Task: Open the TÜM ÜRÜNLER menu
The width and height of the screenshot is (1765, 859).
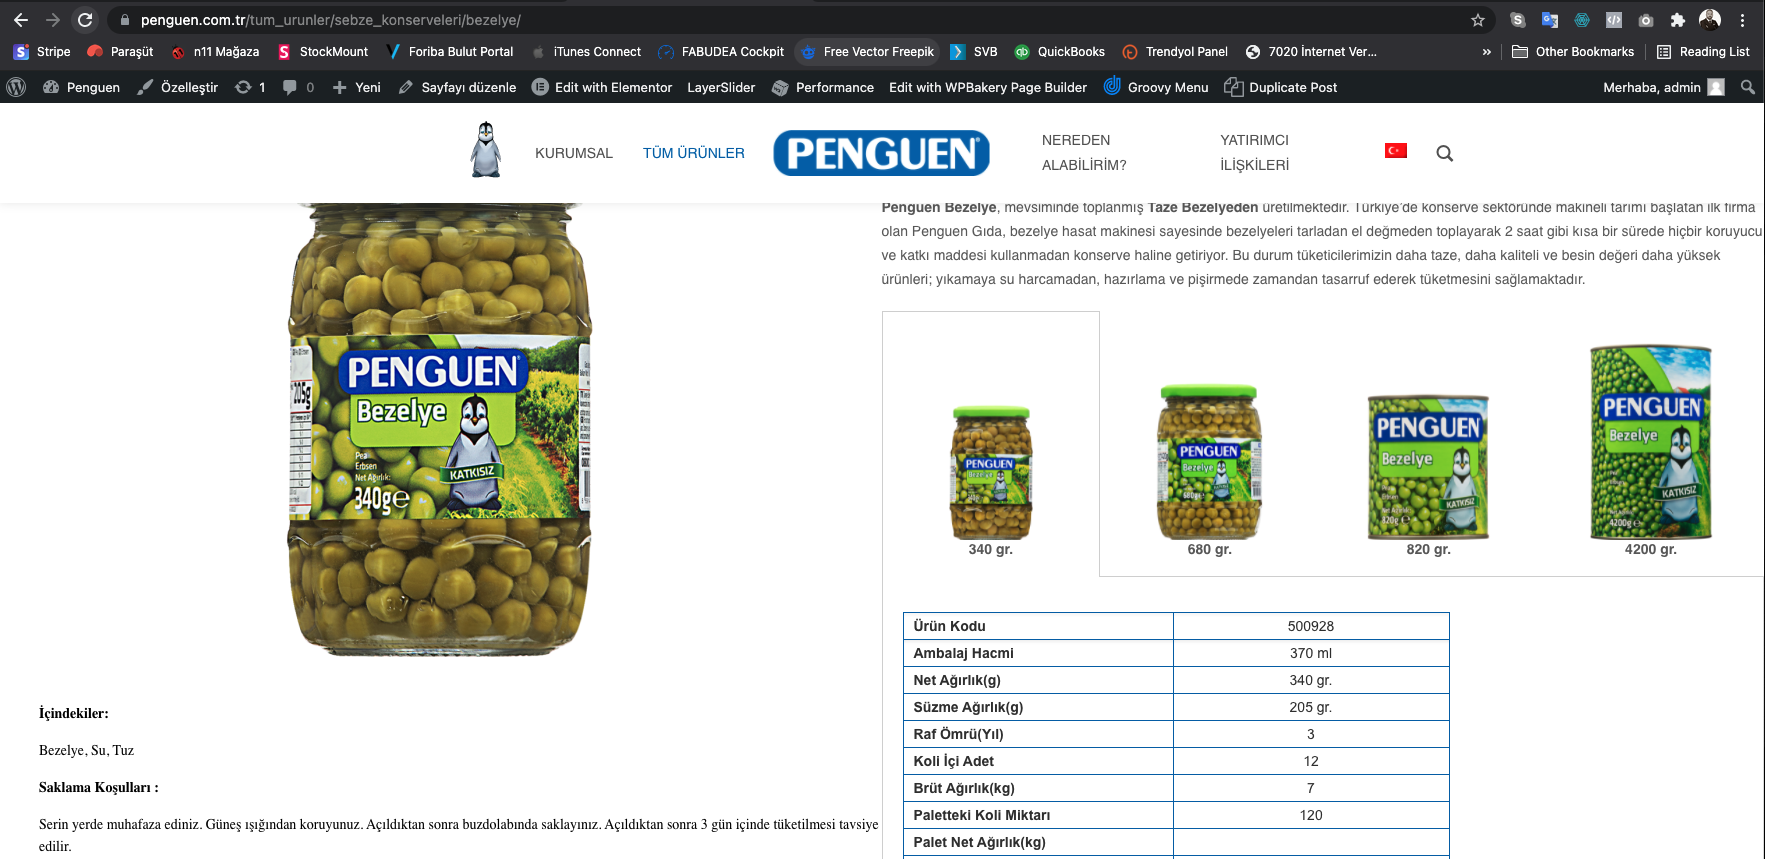Action: (x=694, y=153)
